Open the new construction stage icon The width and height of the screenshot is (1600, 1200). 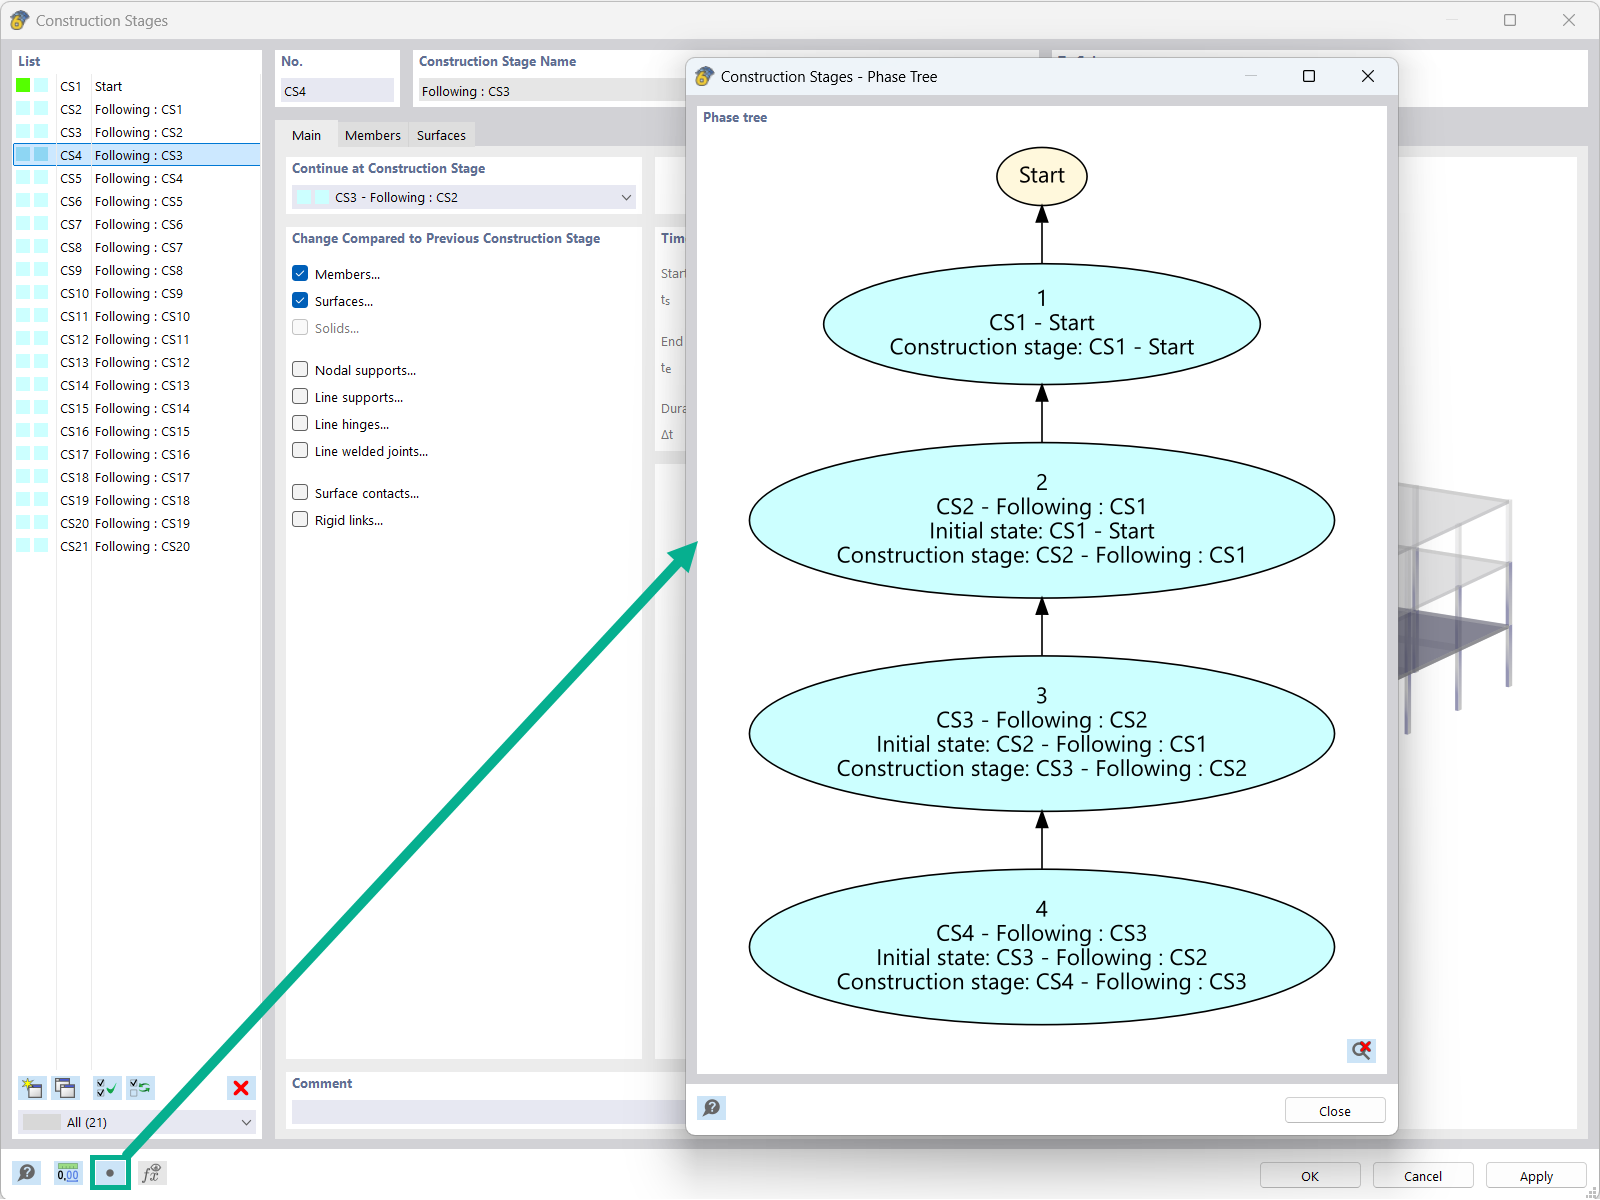(x=32, y=1088)
